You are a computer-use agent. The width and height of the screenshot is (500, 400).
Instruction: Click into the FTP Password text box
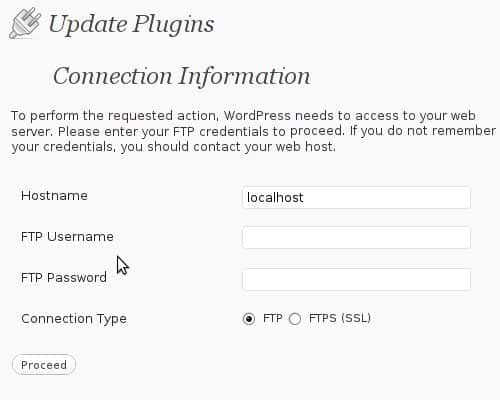tap(356, 280)
